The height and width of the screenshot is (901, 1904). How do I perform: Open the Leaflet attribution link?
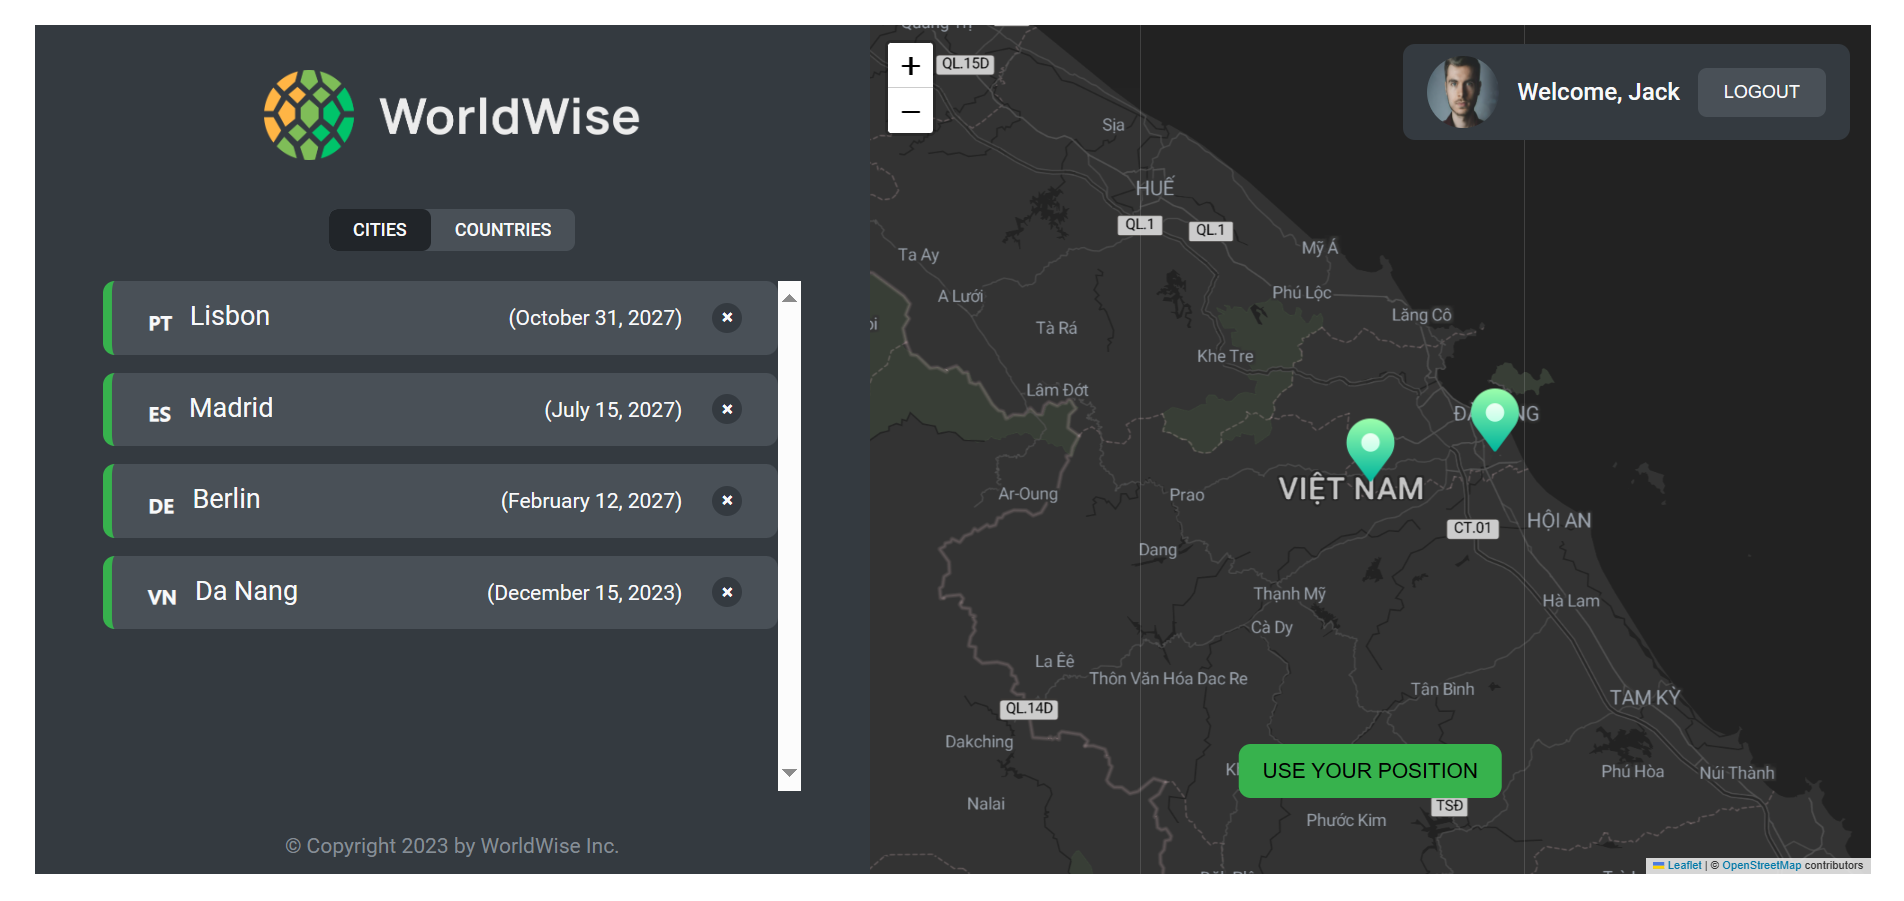[x=1684, y=866]
